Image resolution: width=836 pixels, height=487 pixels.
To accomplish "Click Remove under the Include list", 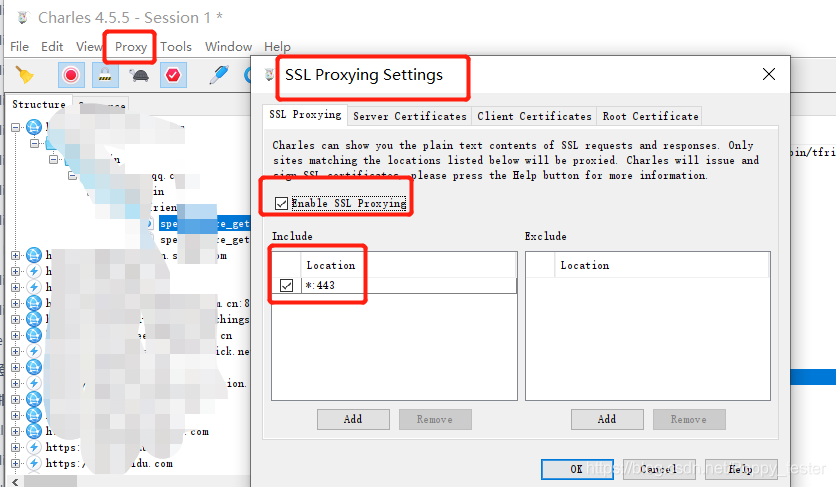I will coord(435,419).
